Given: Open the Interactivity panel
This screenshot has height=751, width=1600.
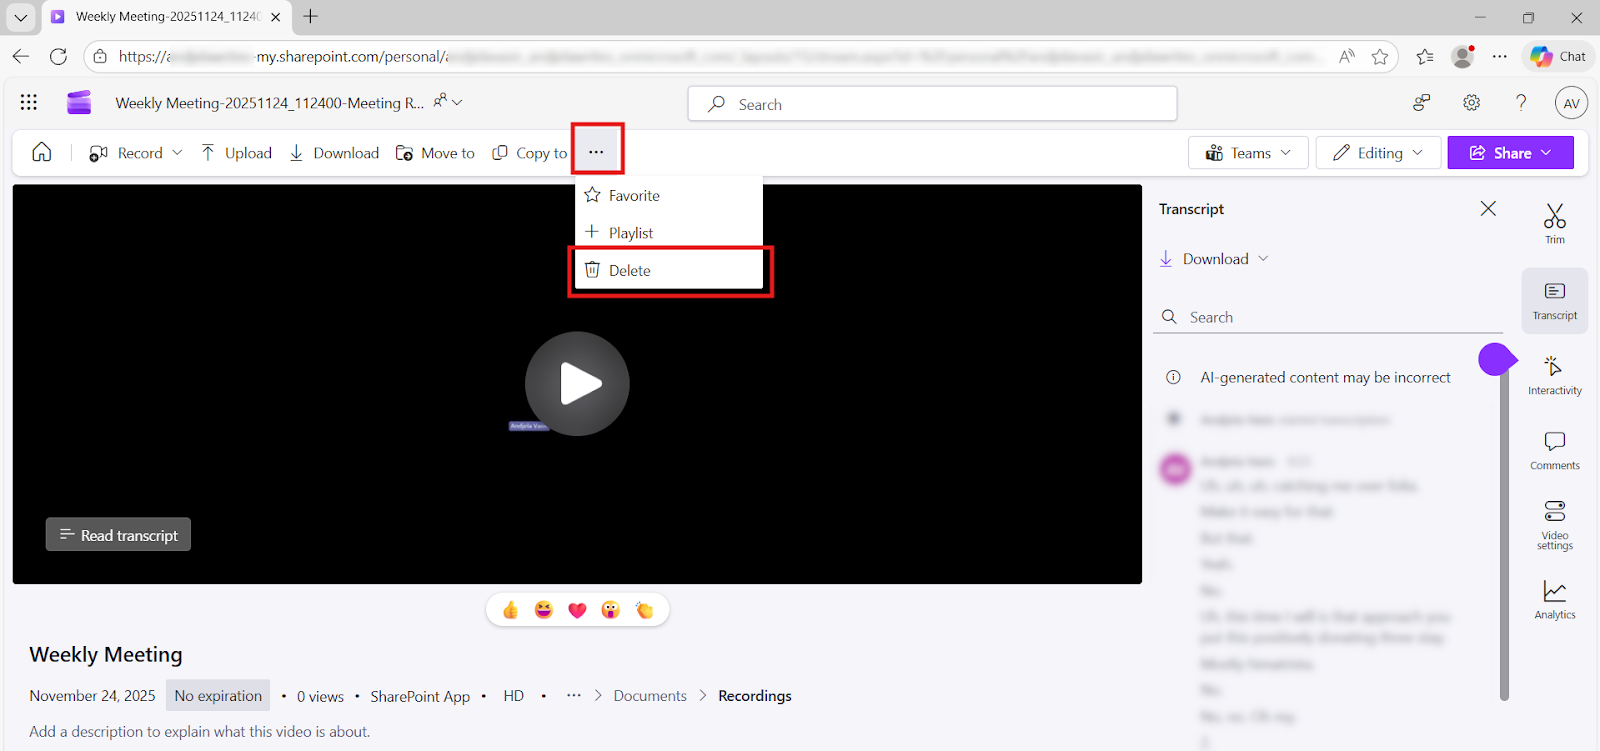Looking at the screenshot, I should coord(1554,375).
